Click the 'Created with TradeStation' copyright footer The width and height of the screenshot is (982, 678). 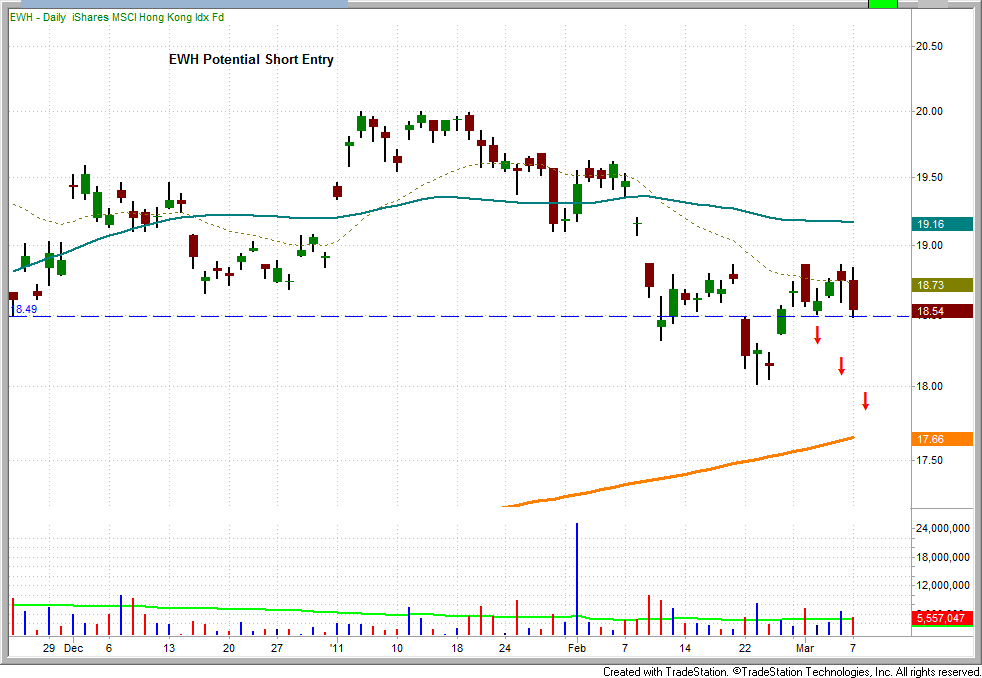click(x=792, y=671)
